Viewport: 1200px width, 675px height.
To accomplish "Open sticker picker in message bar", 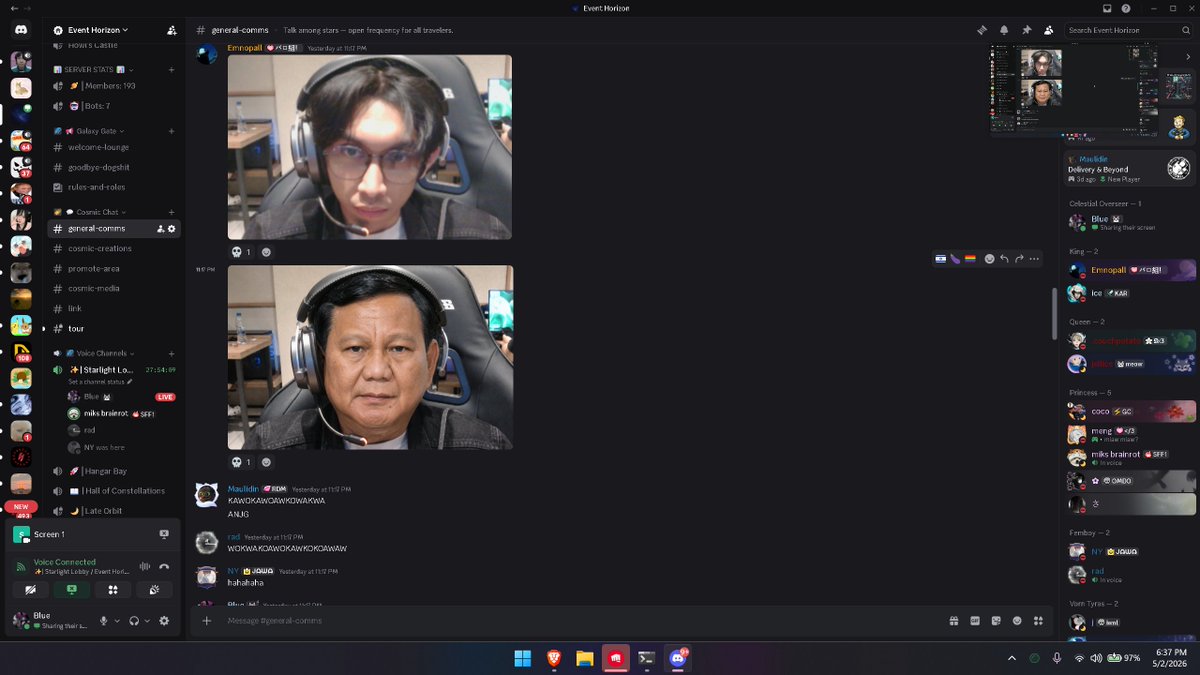I will (996, 621).
